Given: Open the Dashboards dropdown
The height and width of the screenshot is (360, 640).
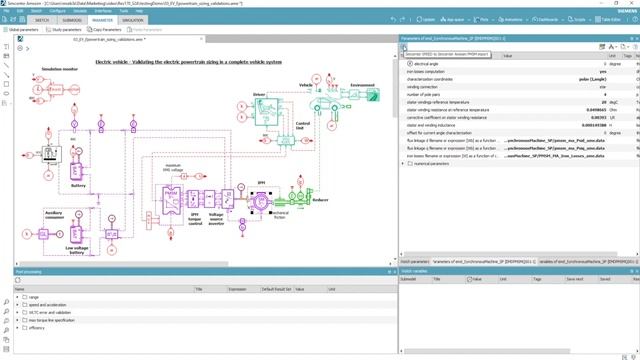Looking at the screenshot, I should pyautogui.click(x=547, y=20).
